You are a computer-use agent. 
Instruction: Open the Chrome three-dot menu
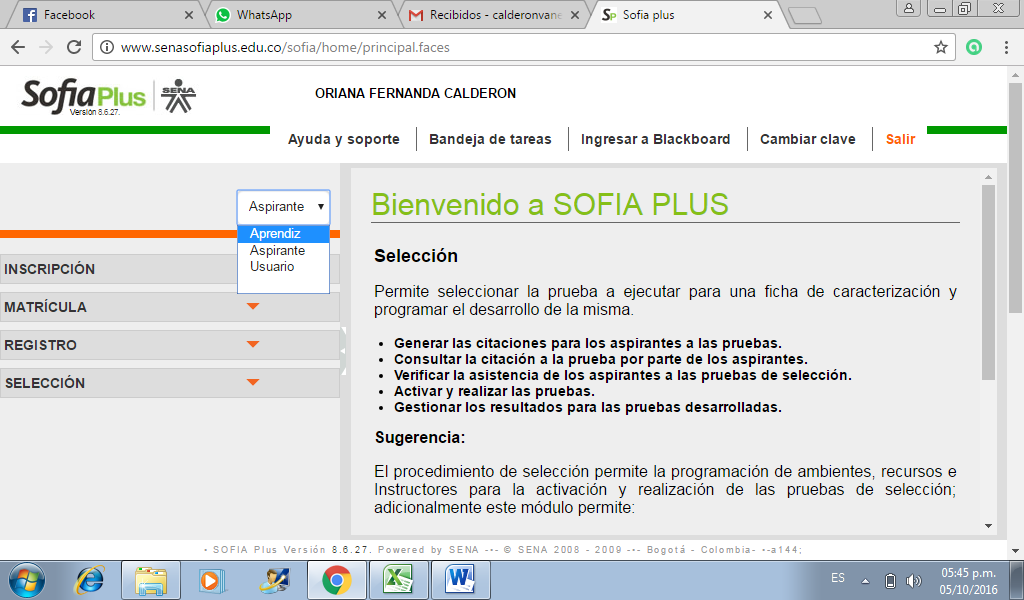point(1005,46)
